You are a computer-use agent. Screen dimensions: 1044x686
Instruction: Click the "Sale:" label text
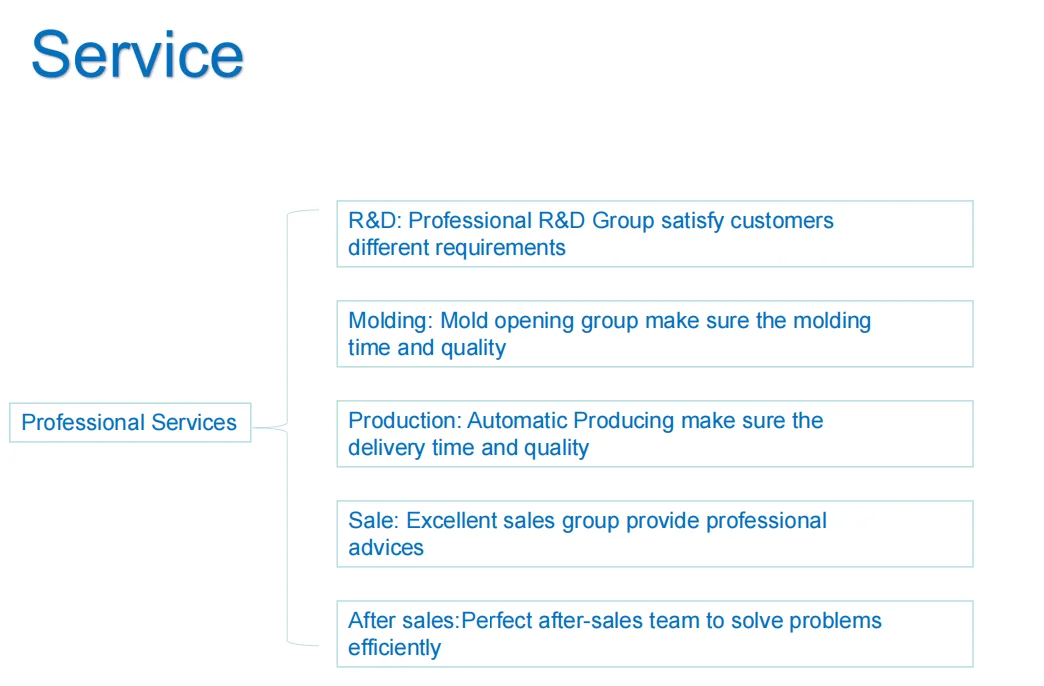374,521
